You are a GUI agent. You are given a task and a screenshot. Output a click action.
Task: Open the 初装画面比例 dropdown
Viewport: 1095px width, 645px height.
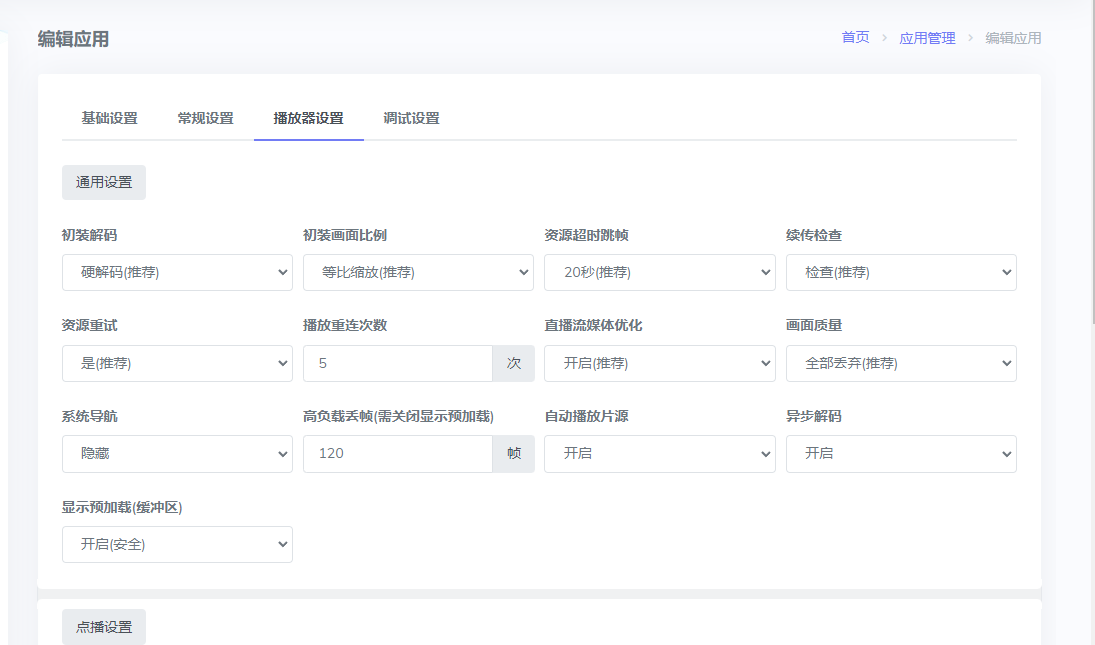pyautogui.click(x=418, y=272)
